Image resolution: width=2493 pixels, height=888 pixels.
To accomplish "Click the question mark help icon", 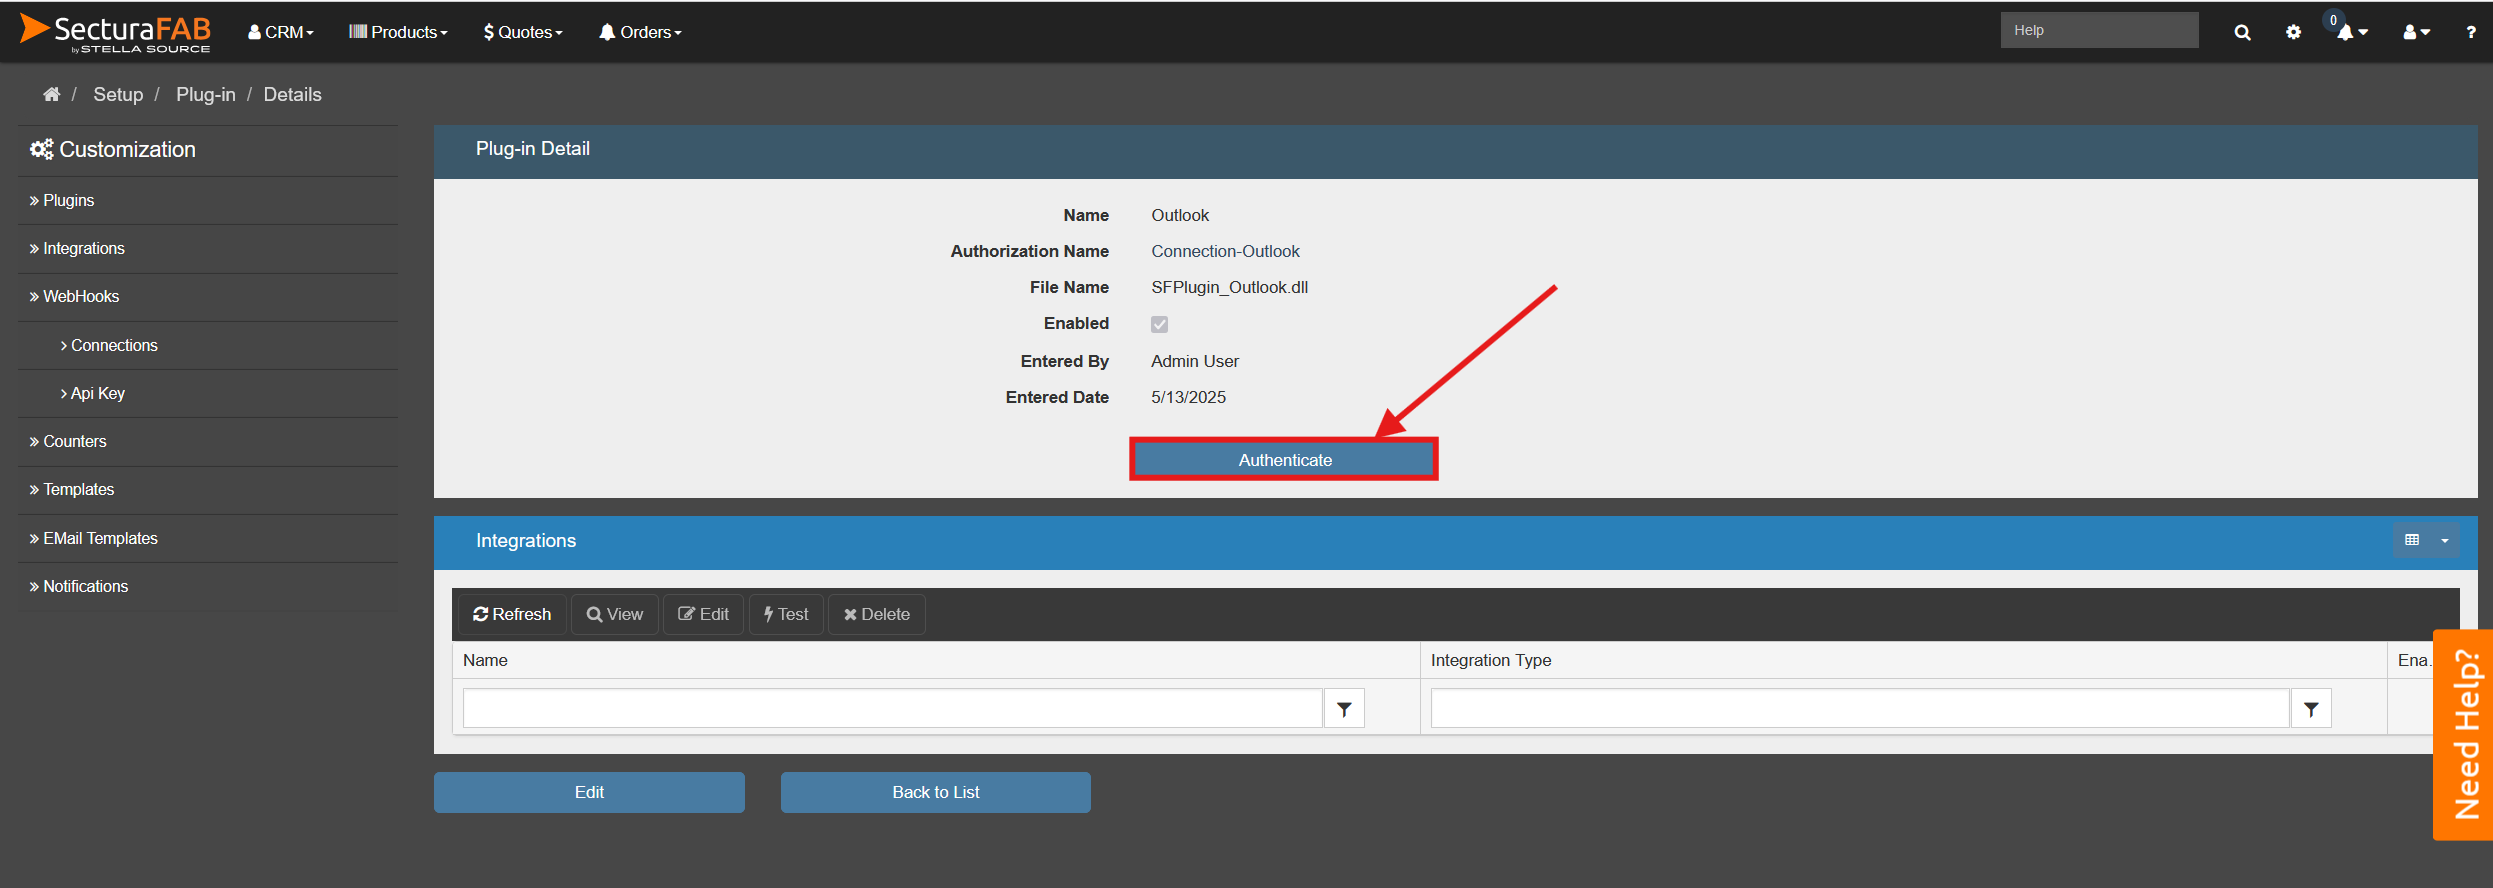I will [2470, 32].
